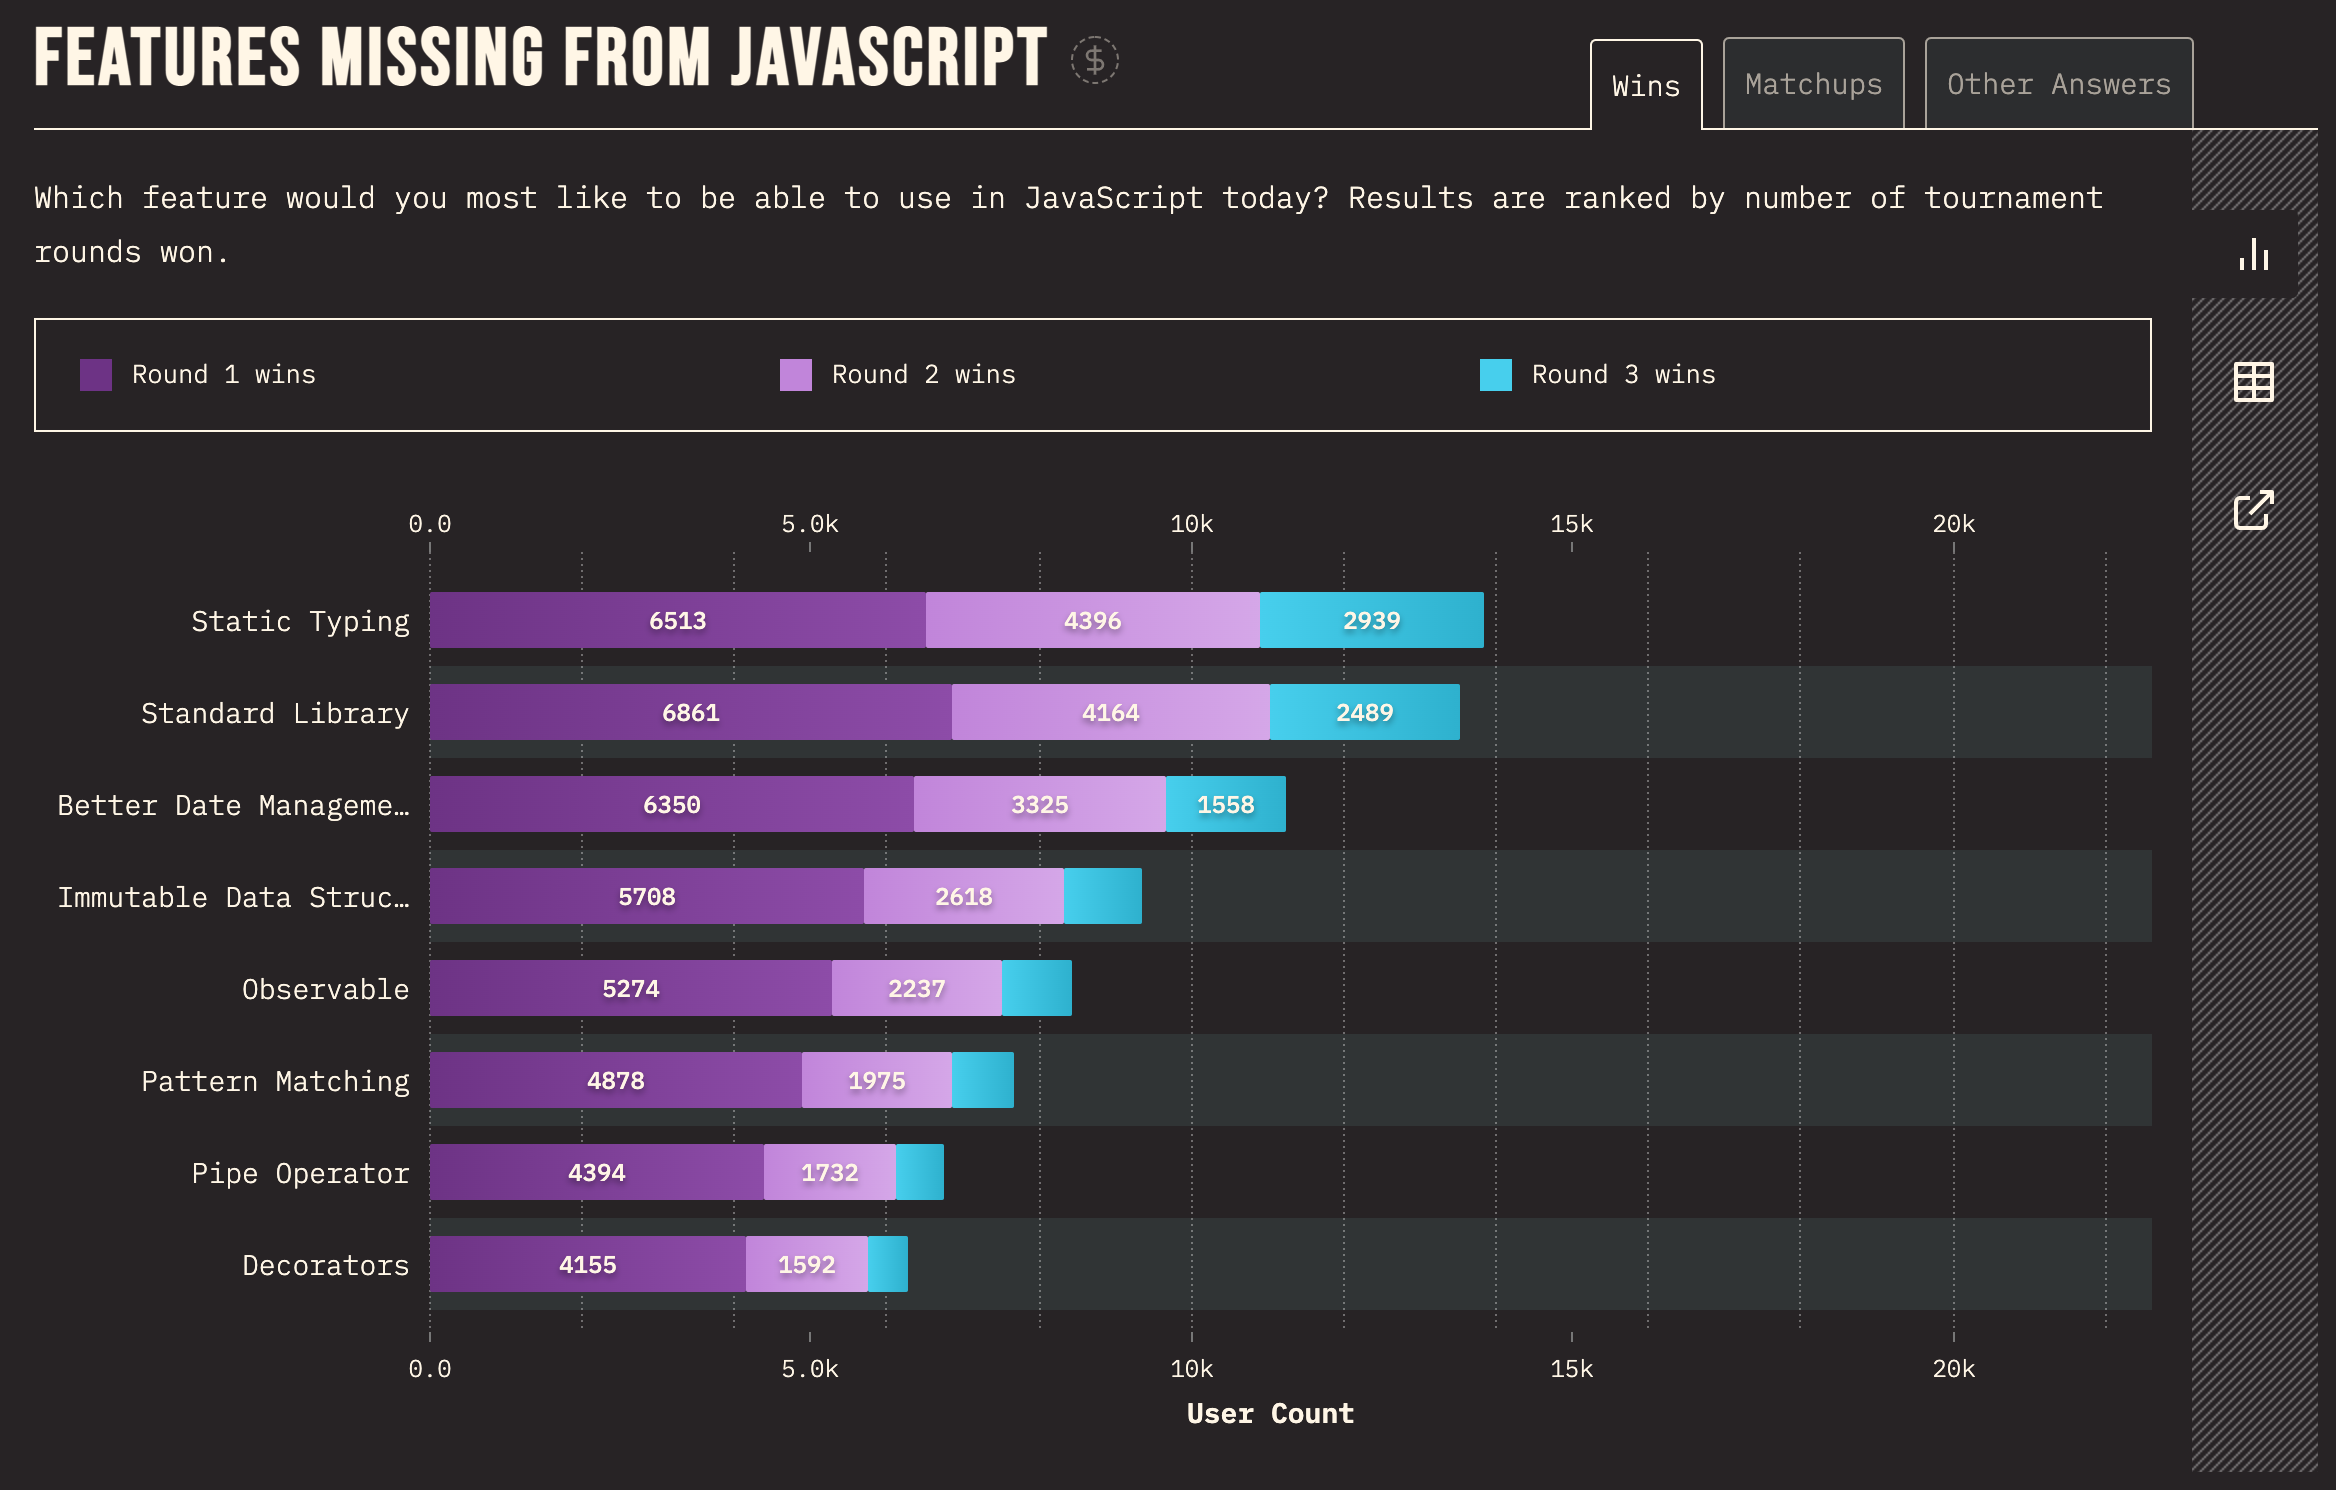Toggle the Round 2 wins legend swatch
The height and width of the screenshot is (1490, 2336).
pyautogui.click(x=796, y=375)
